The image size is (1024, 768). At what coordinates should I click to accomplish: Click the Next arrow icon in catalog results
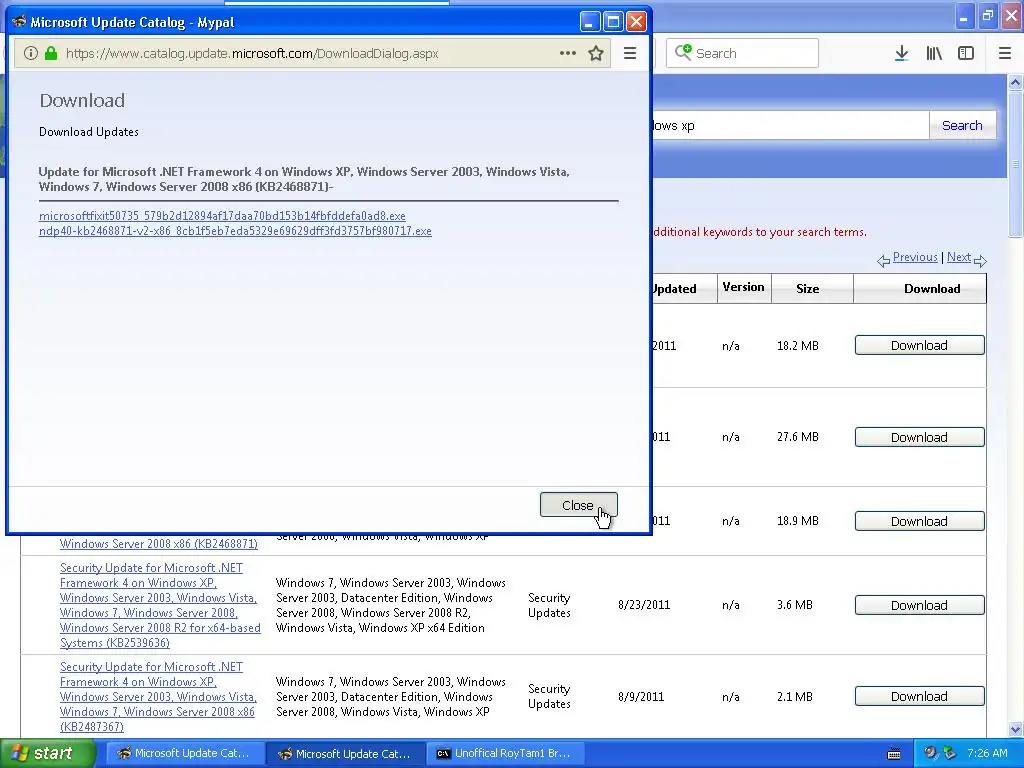point(980,261)
